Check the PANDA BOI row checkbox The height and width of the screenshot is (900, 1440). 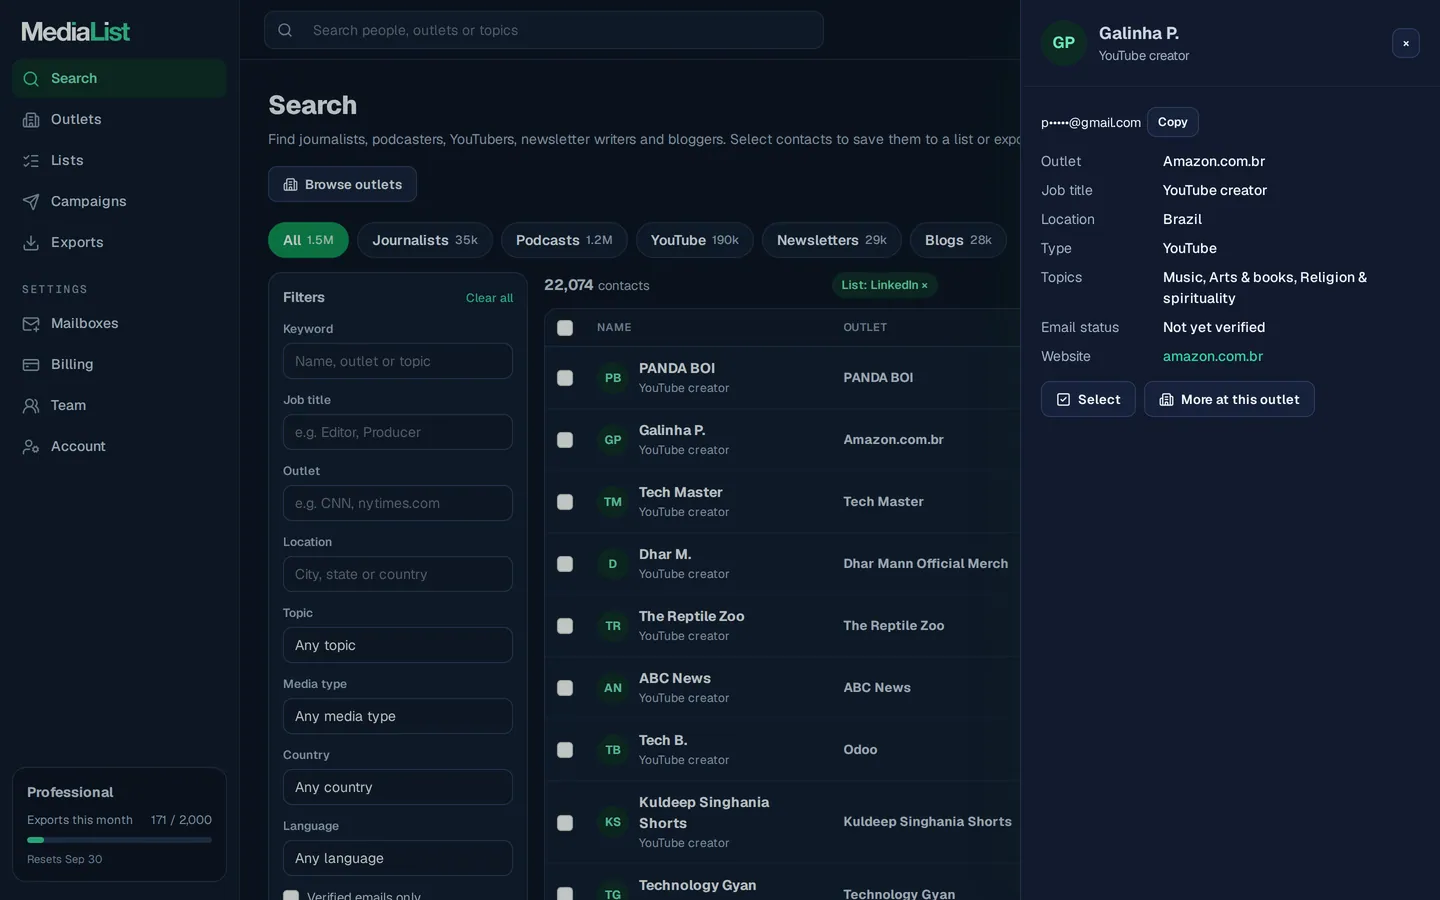coord(565,378)
